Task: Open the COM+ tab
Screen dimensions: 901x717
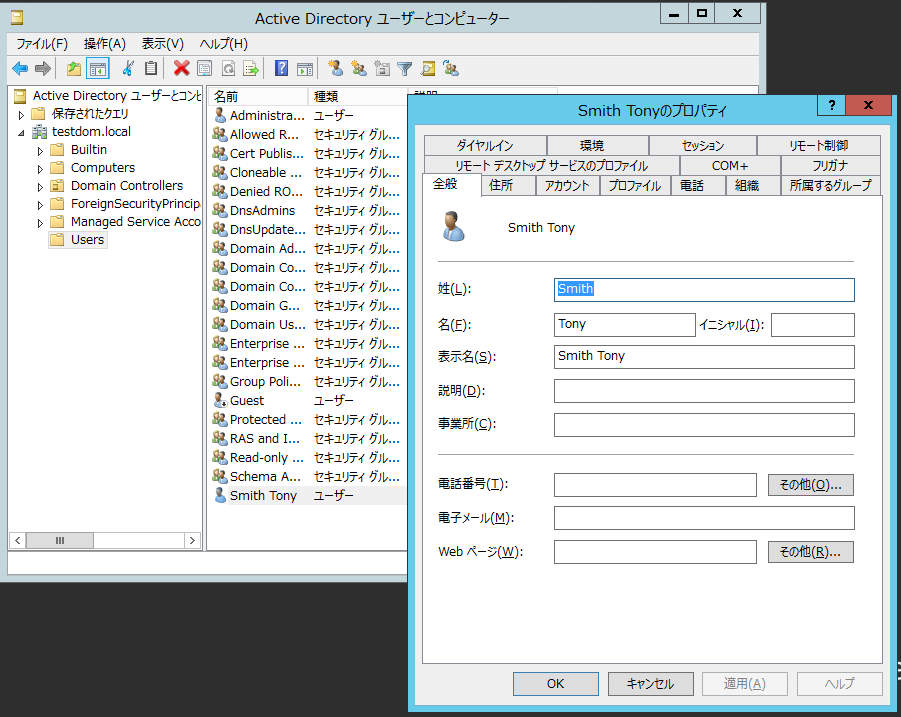Action: pos(730,165)
